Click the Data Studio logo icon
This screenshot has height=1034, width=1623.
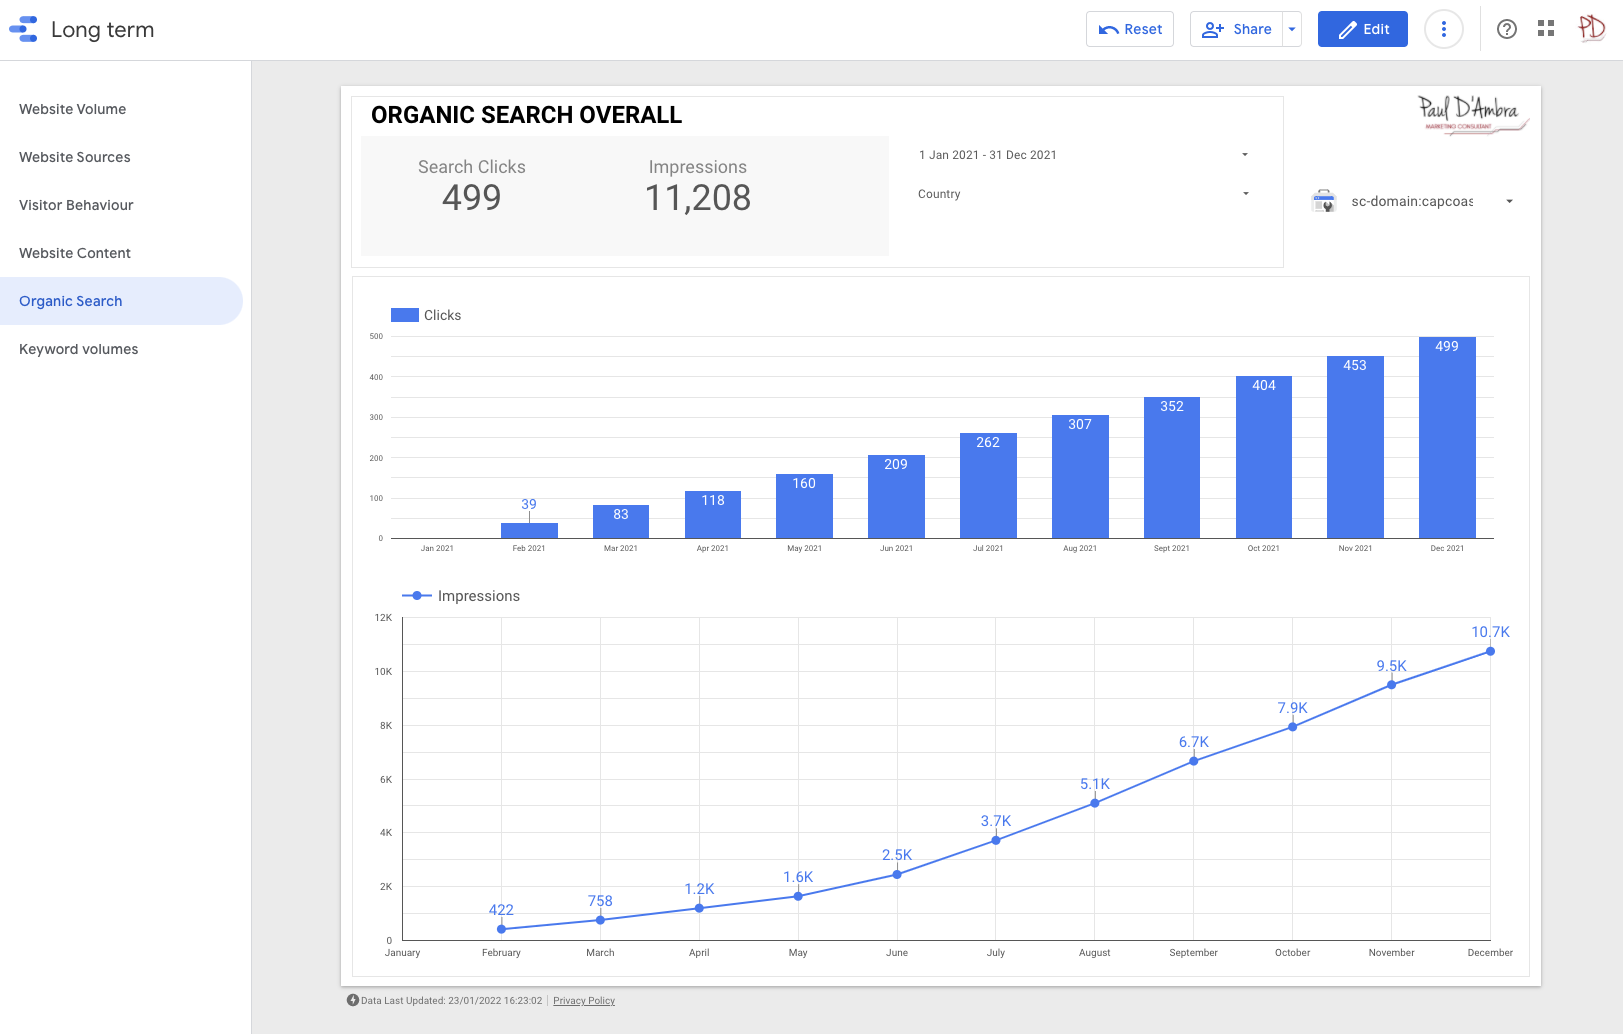pyautogui.click(x=23, y=29)
